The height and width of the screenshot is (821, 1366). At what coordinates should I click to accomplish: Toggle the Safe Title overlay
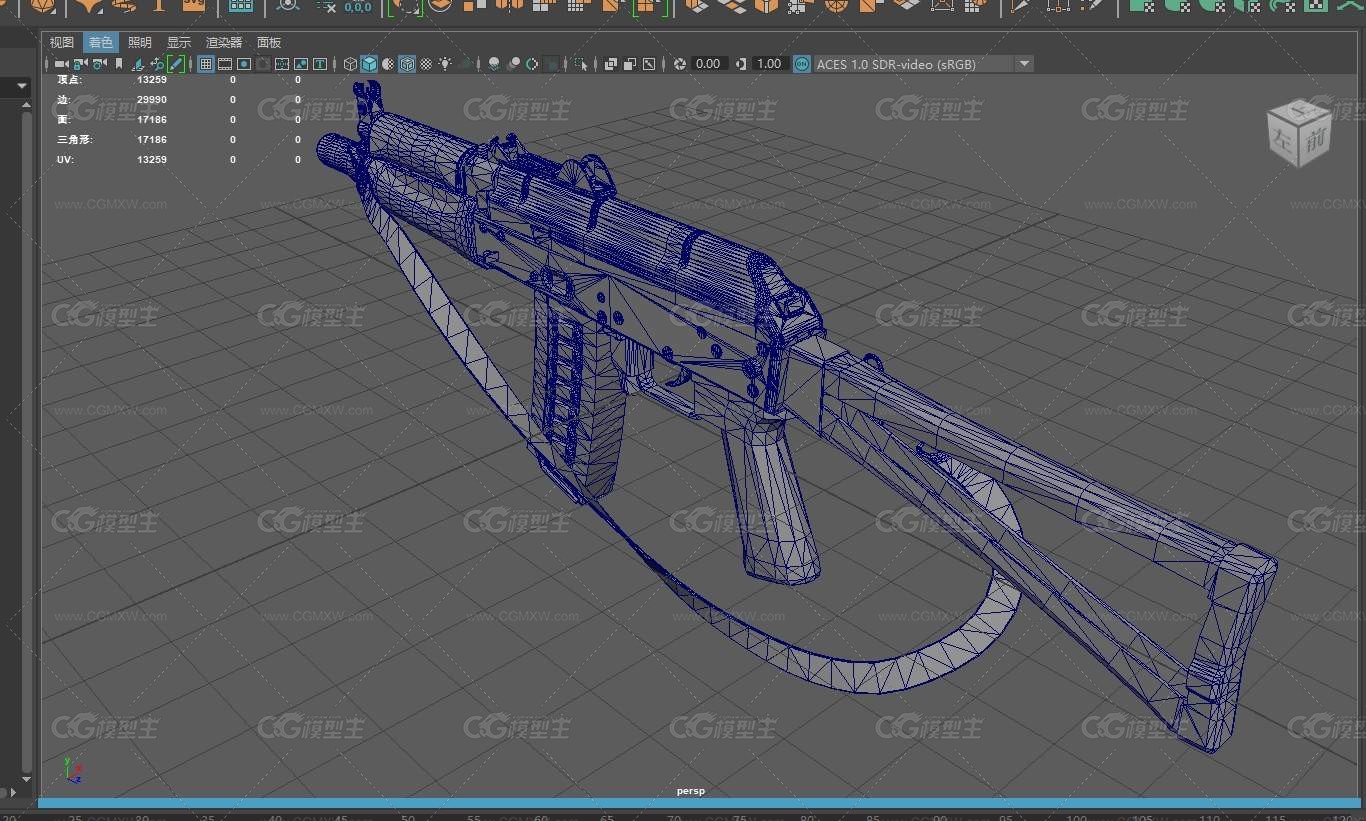[x=320, y=64]
